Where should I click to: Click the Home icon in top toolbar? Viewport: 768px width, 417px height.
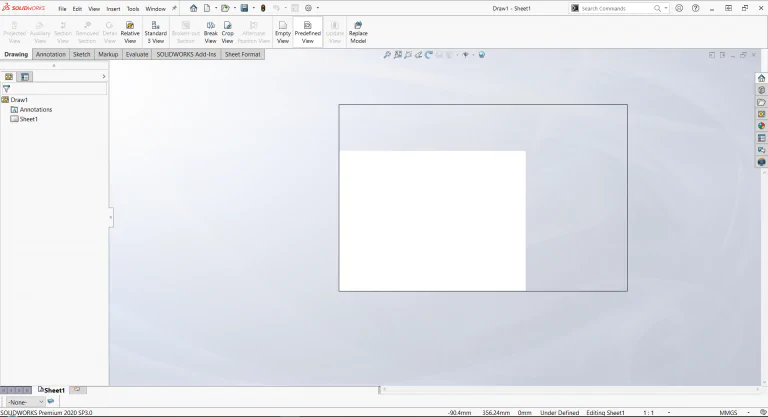193,8
